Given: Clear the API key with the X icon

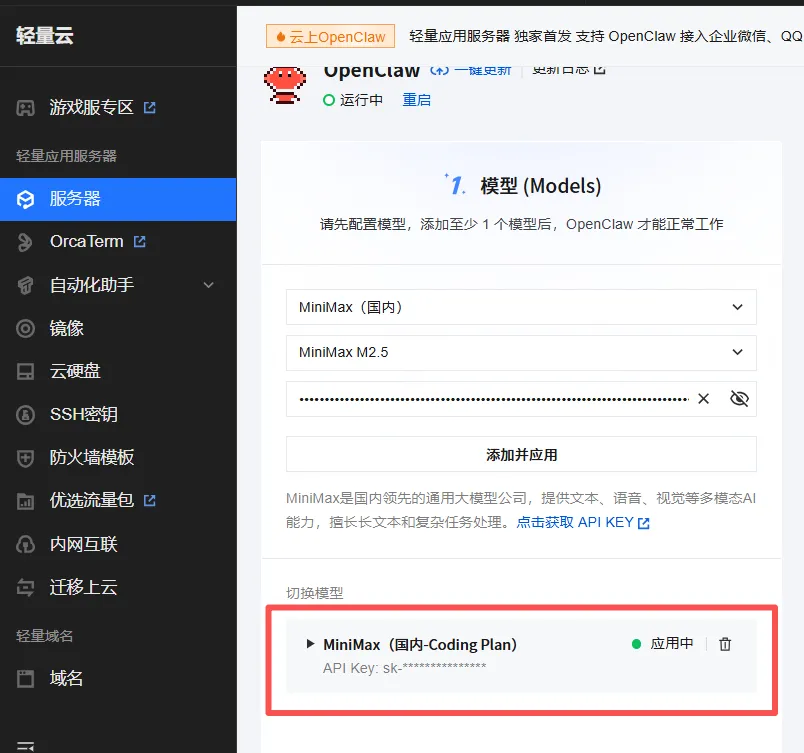Looking at the screenshot, I should [704, 399].
